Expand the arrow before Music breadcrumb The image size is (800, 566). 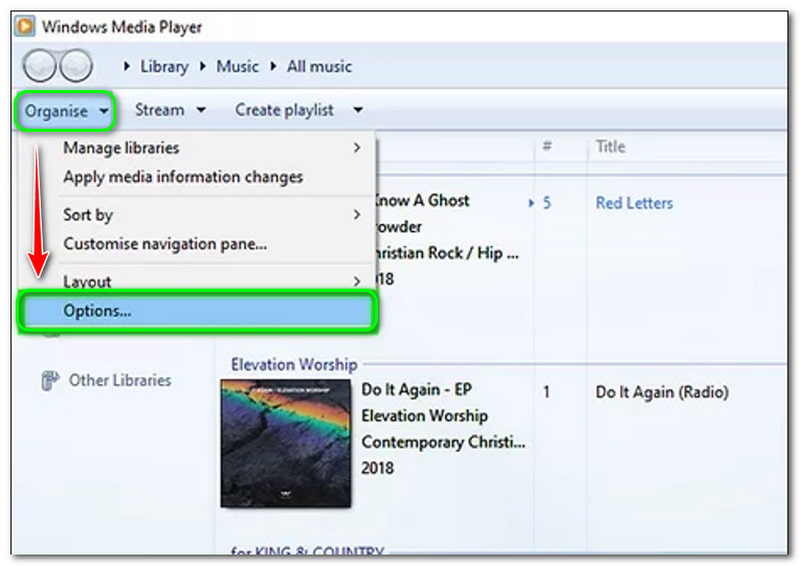pyautogui.click(x=203, y=66)
